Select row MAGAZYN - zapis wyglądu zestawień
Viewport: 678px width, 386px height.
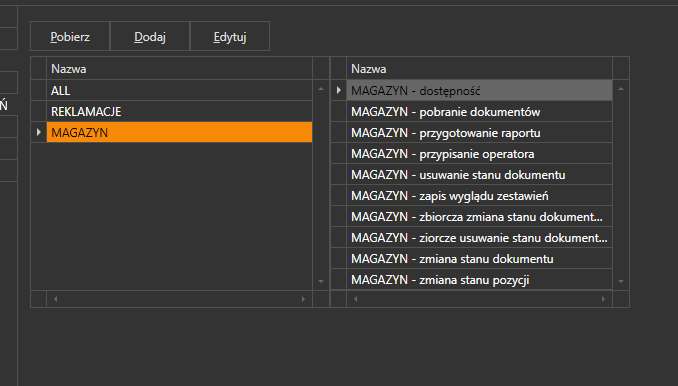[x=479, y=195]
